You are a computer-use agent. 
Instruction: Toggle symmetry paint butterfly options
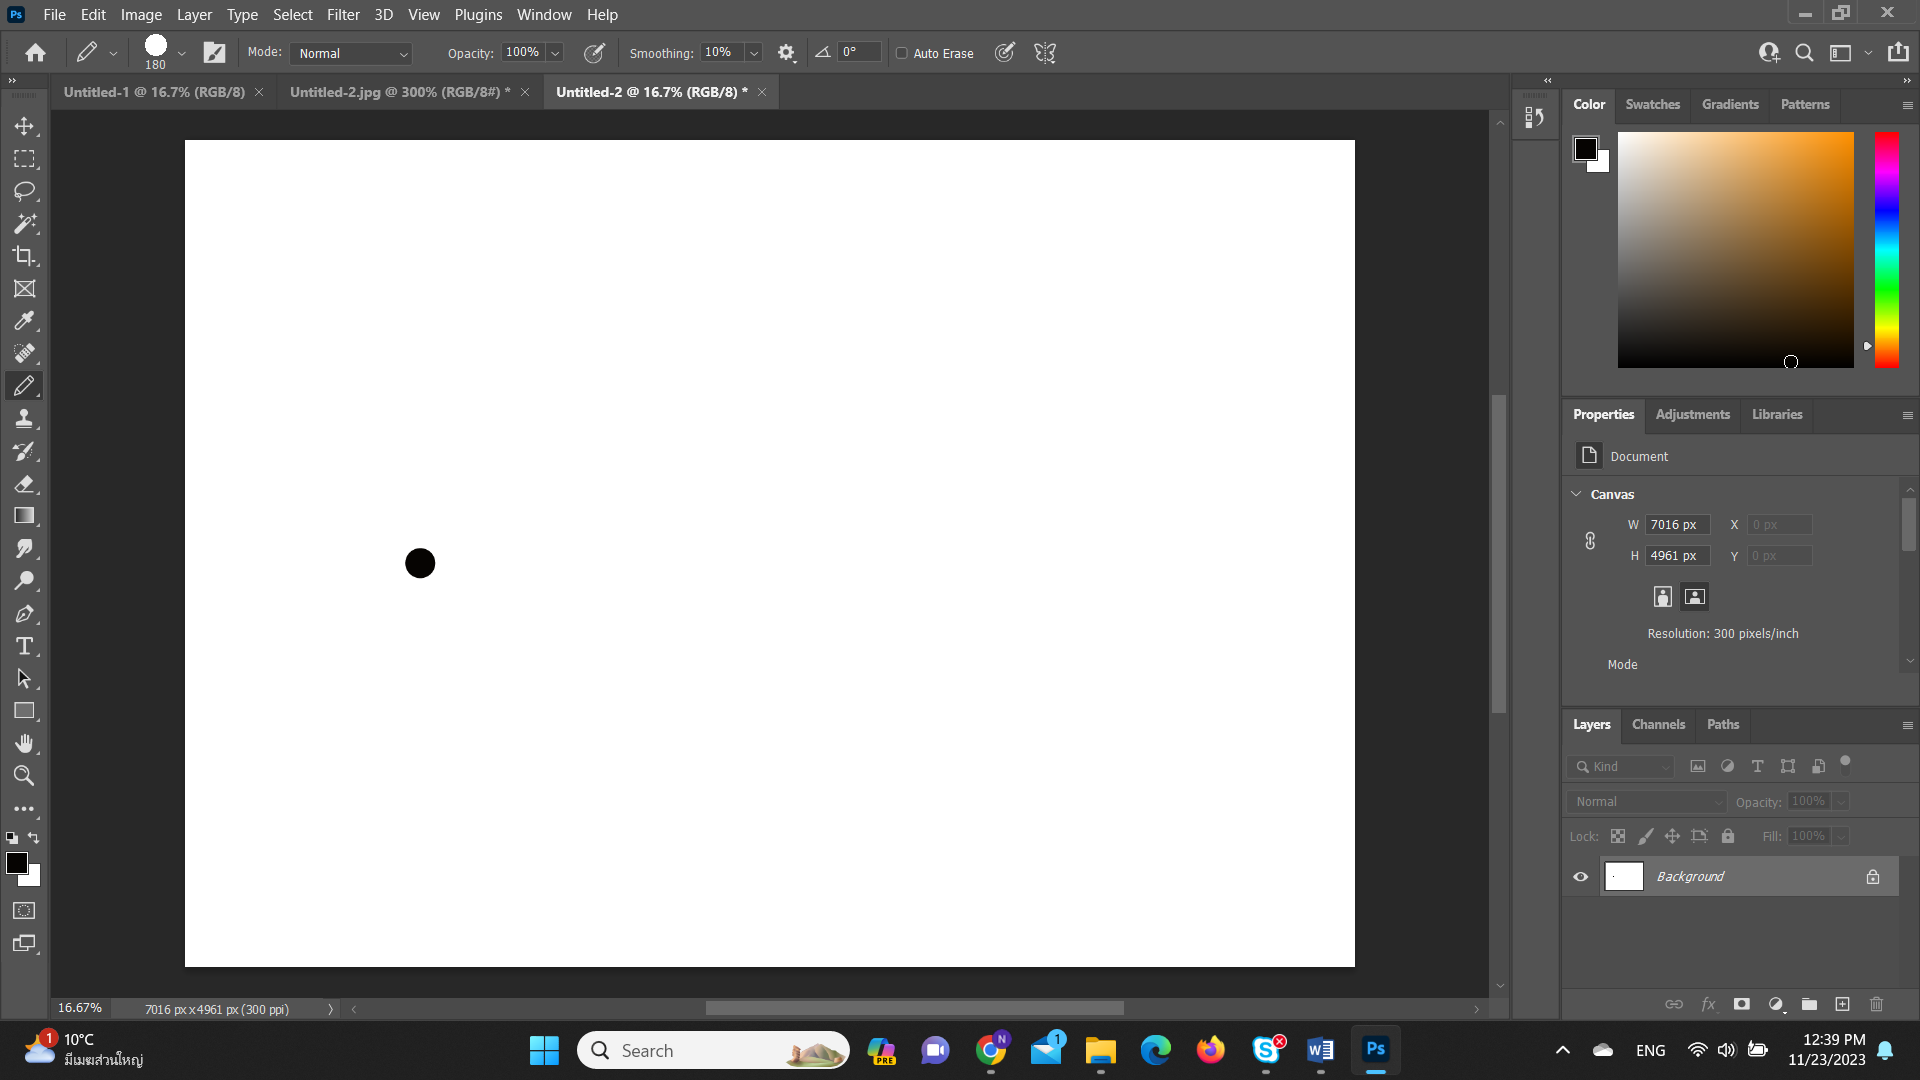tap(1045, 53)
